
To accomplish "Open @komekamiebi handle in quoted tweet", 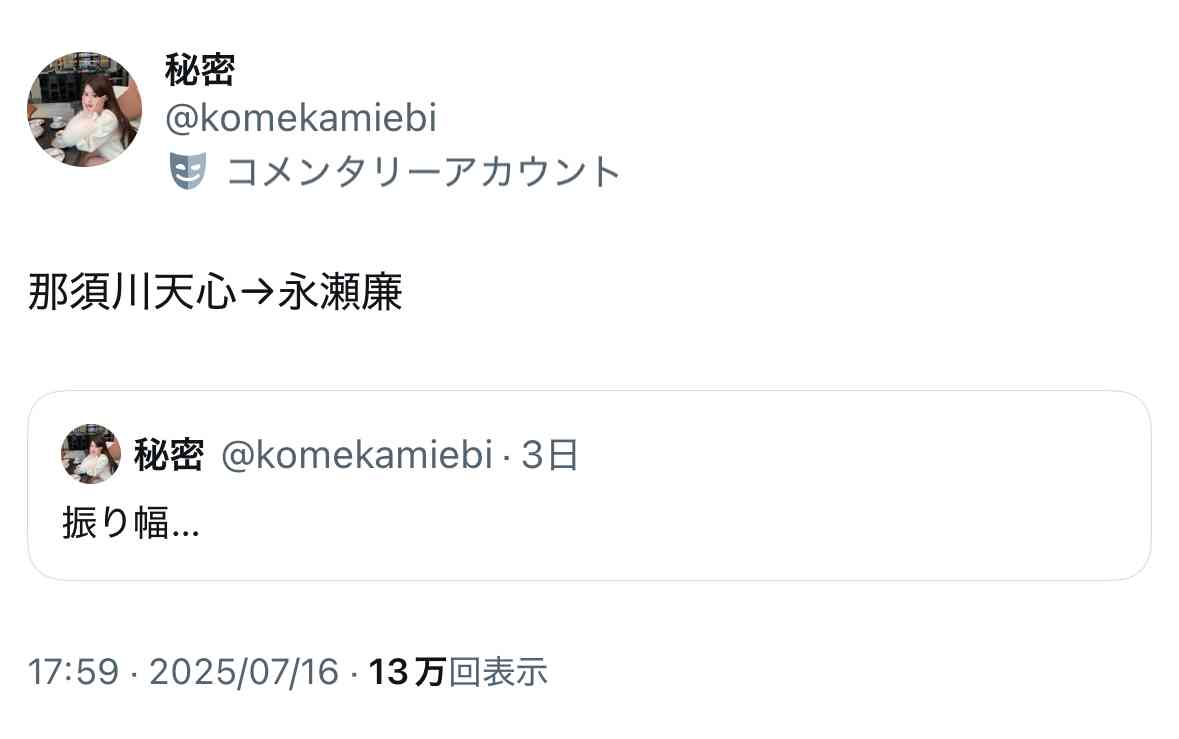I will pyautogui.click(x=357, y=455).
